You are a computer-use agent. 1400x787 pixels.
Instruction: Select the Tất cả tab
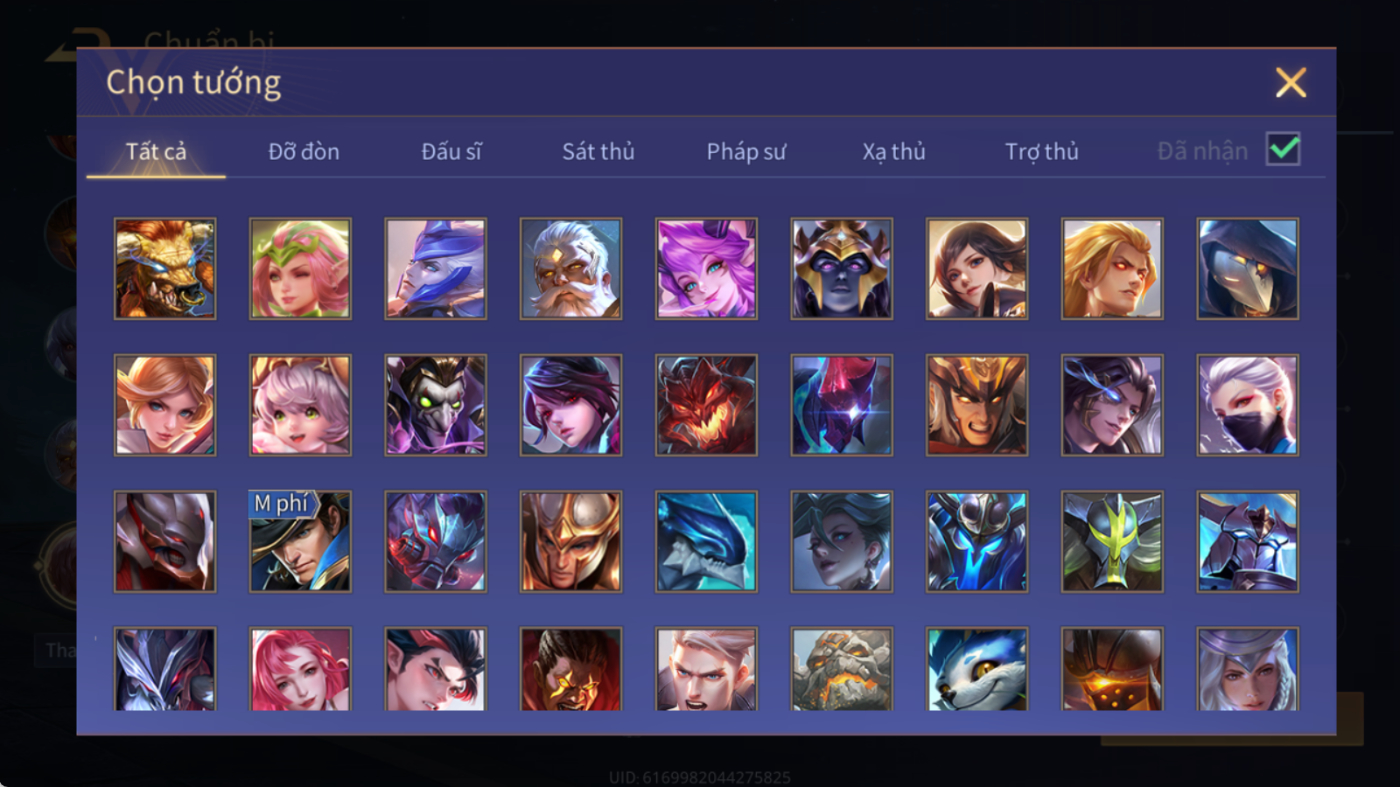(x=156, y=151)
